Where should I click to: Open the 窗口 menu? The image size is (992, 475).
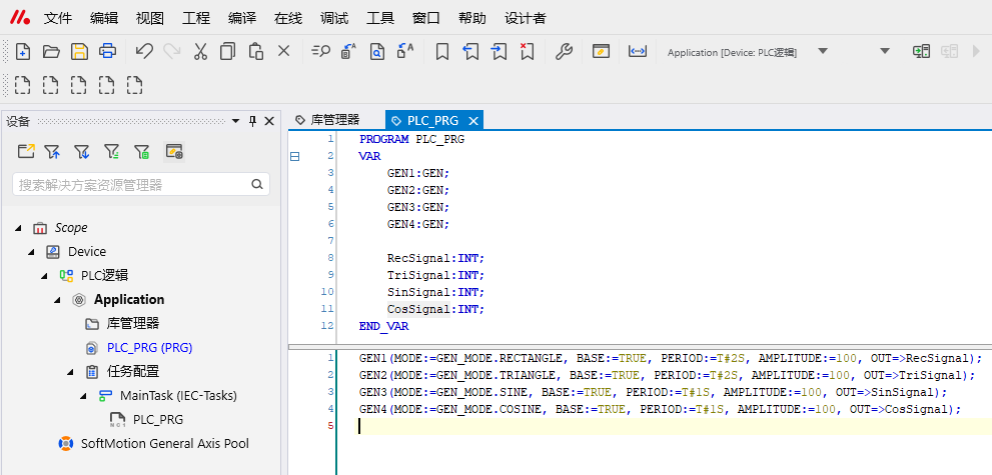click(426, 18)
